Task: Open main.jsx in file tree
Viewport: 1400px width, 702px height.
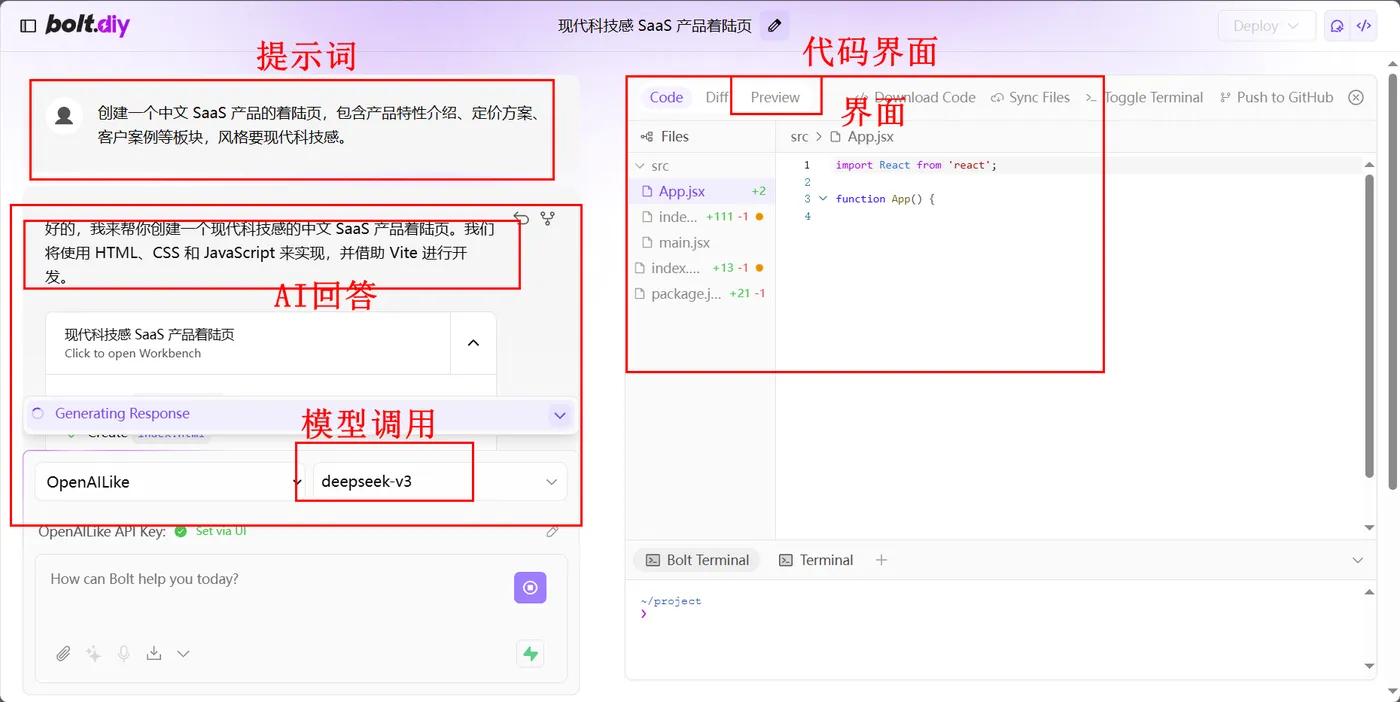Action: pyautogui.click(x=700, y=242)
